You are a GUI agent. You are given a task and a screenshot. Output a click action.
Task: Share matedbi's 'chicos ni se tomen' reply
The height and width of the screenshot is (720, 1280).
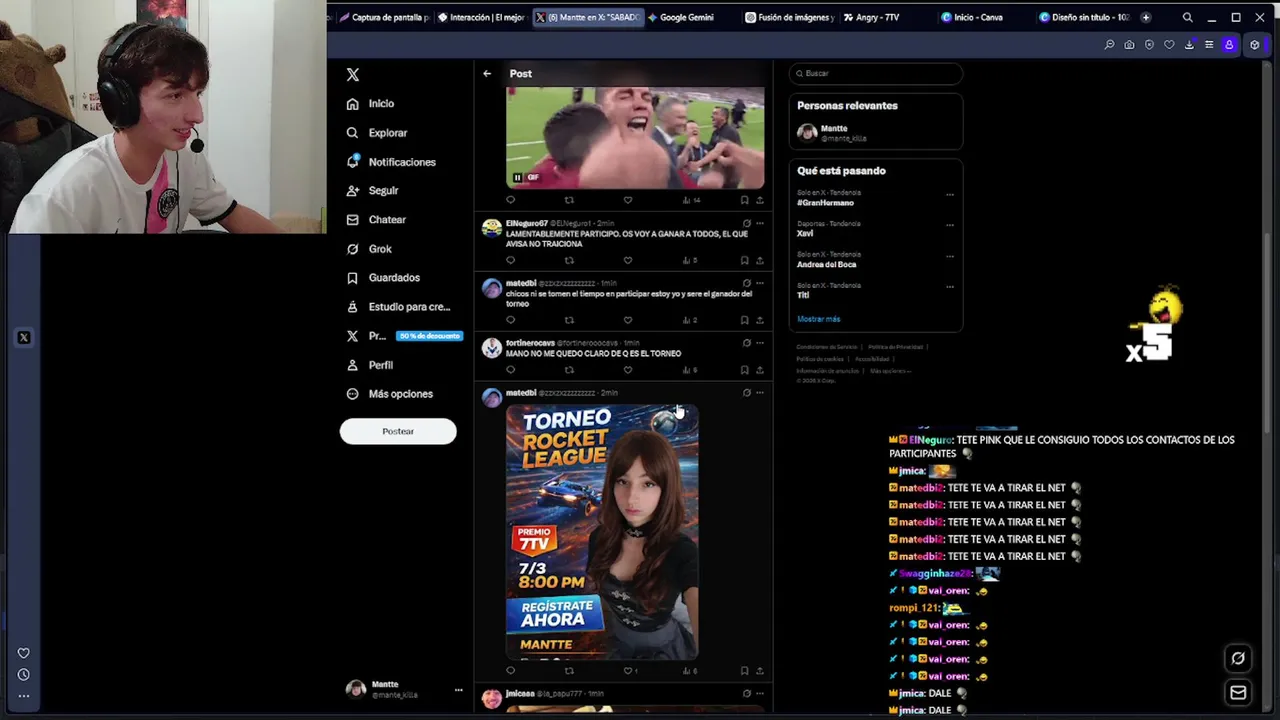(x=760, y=320)
